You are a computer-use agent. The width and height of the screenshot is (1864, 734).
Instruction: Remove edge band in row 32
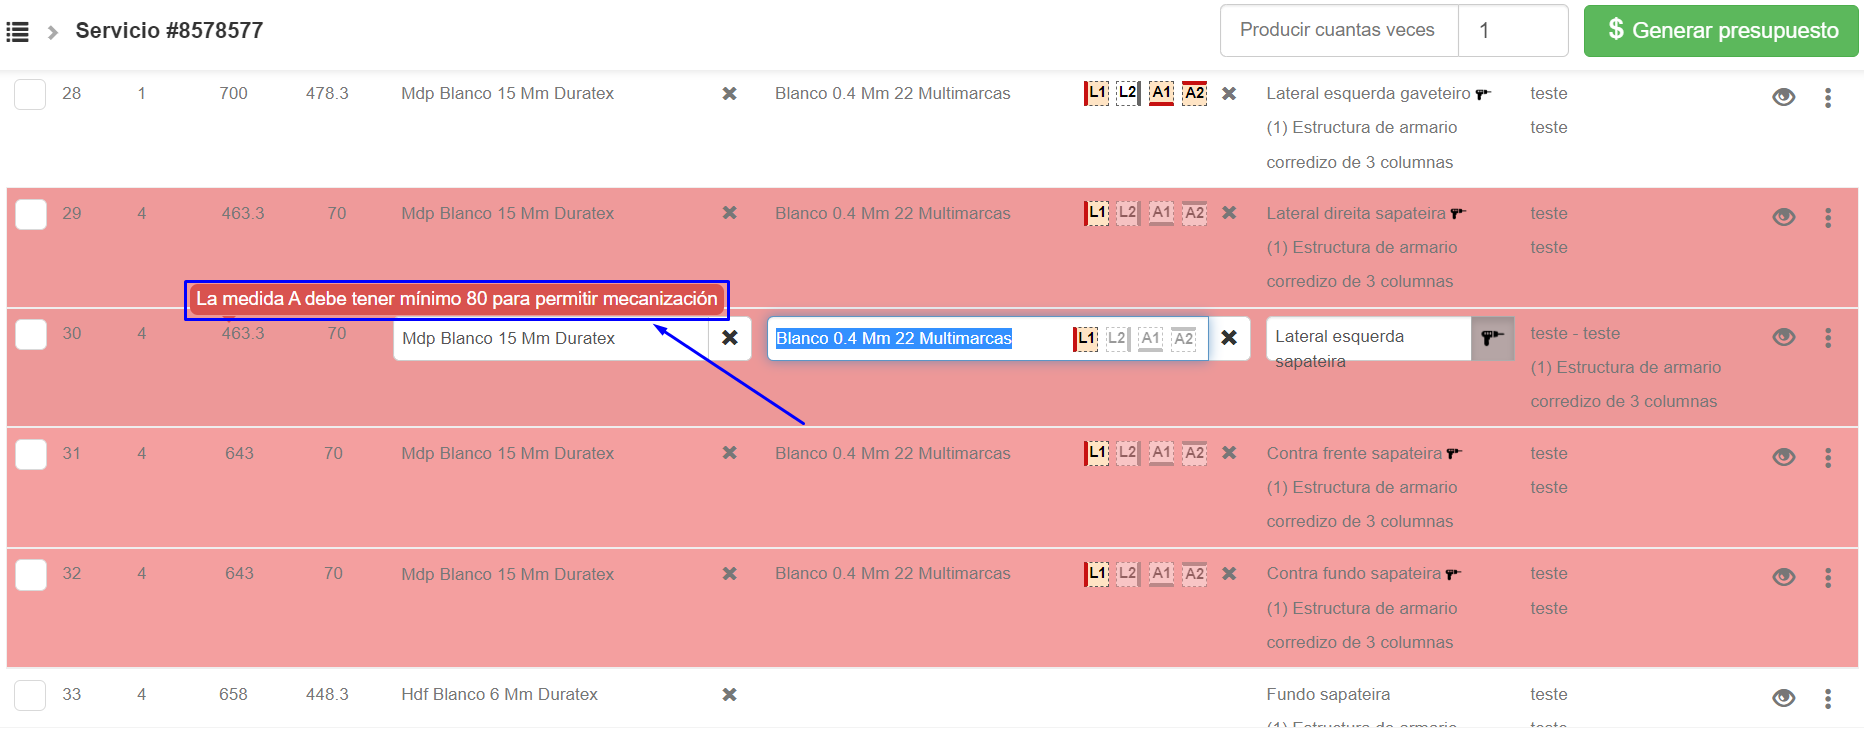(1229, 574)
